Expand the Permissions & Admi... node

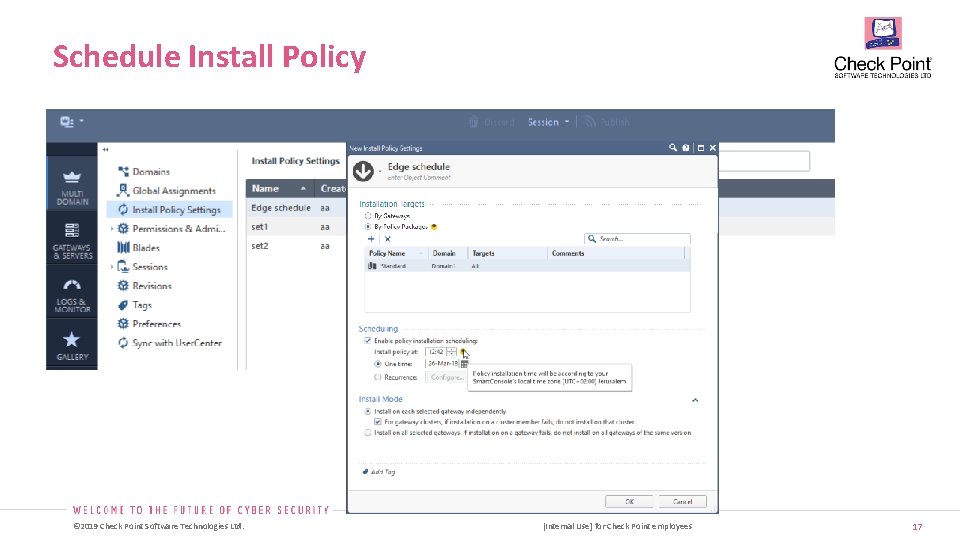111,229
